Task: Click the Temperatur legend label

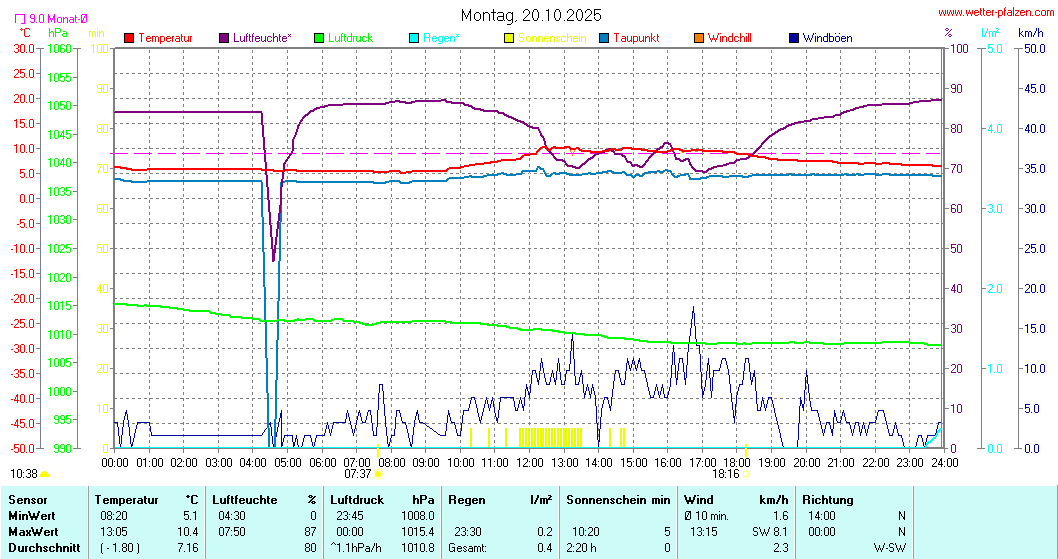Action: [165, 38]
